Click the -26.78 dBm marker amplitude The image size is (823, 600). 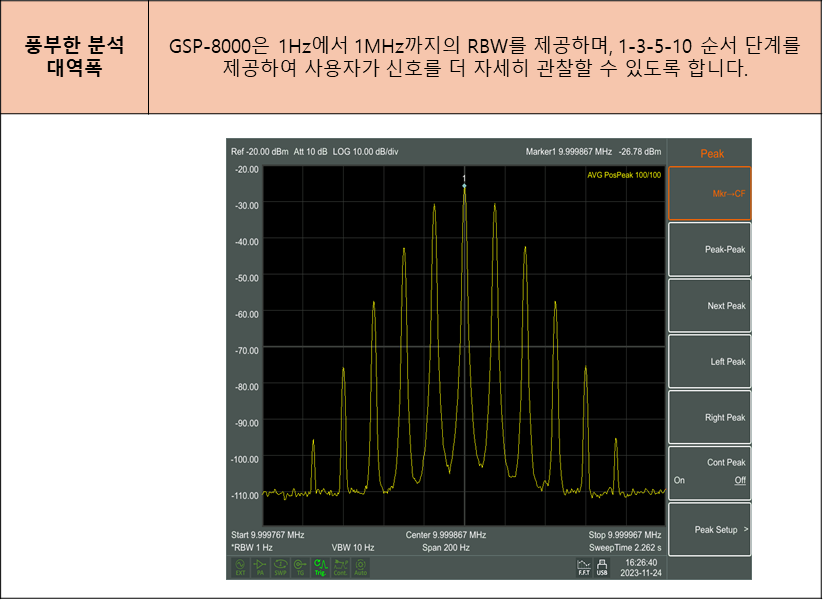pos(640,152)
